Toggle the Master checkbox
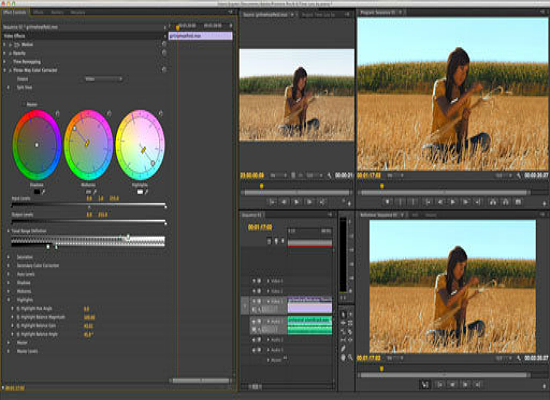This screenshot has width=550, height=400. pos(24,105)
